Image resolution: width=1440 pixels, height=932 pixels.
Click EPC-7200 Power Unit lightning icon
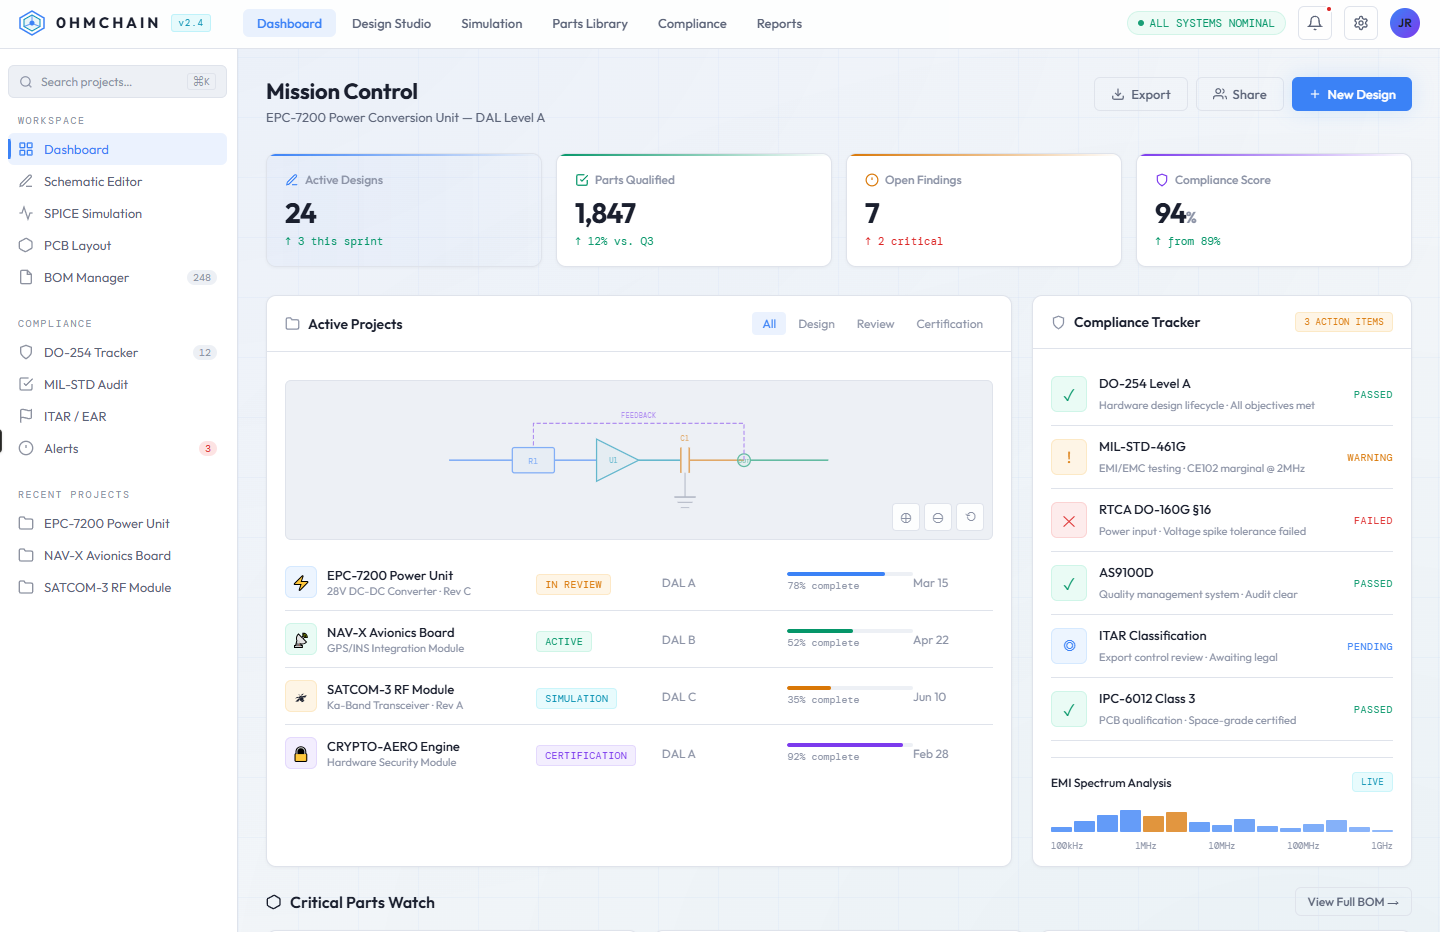[x=301, y=582]
